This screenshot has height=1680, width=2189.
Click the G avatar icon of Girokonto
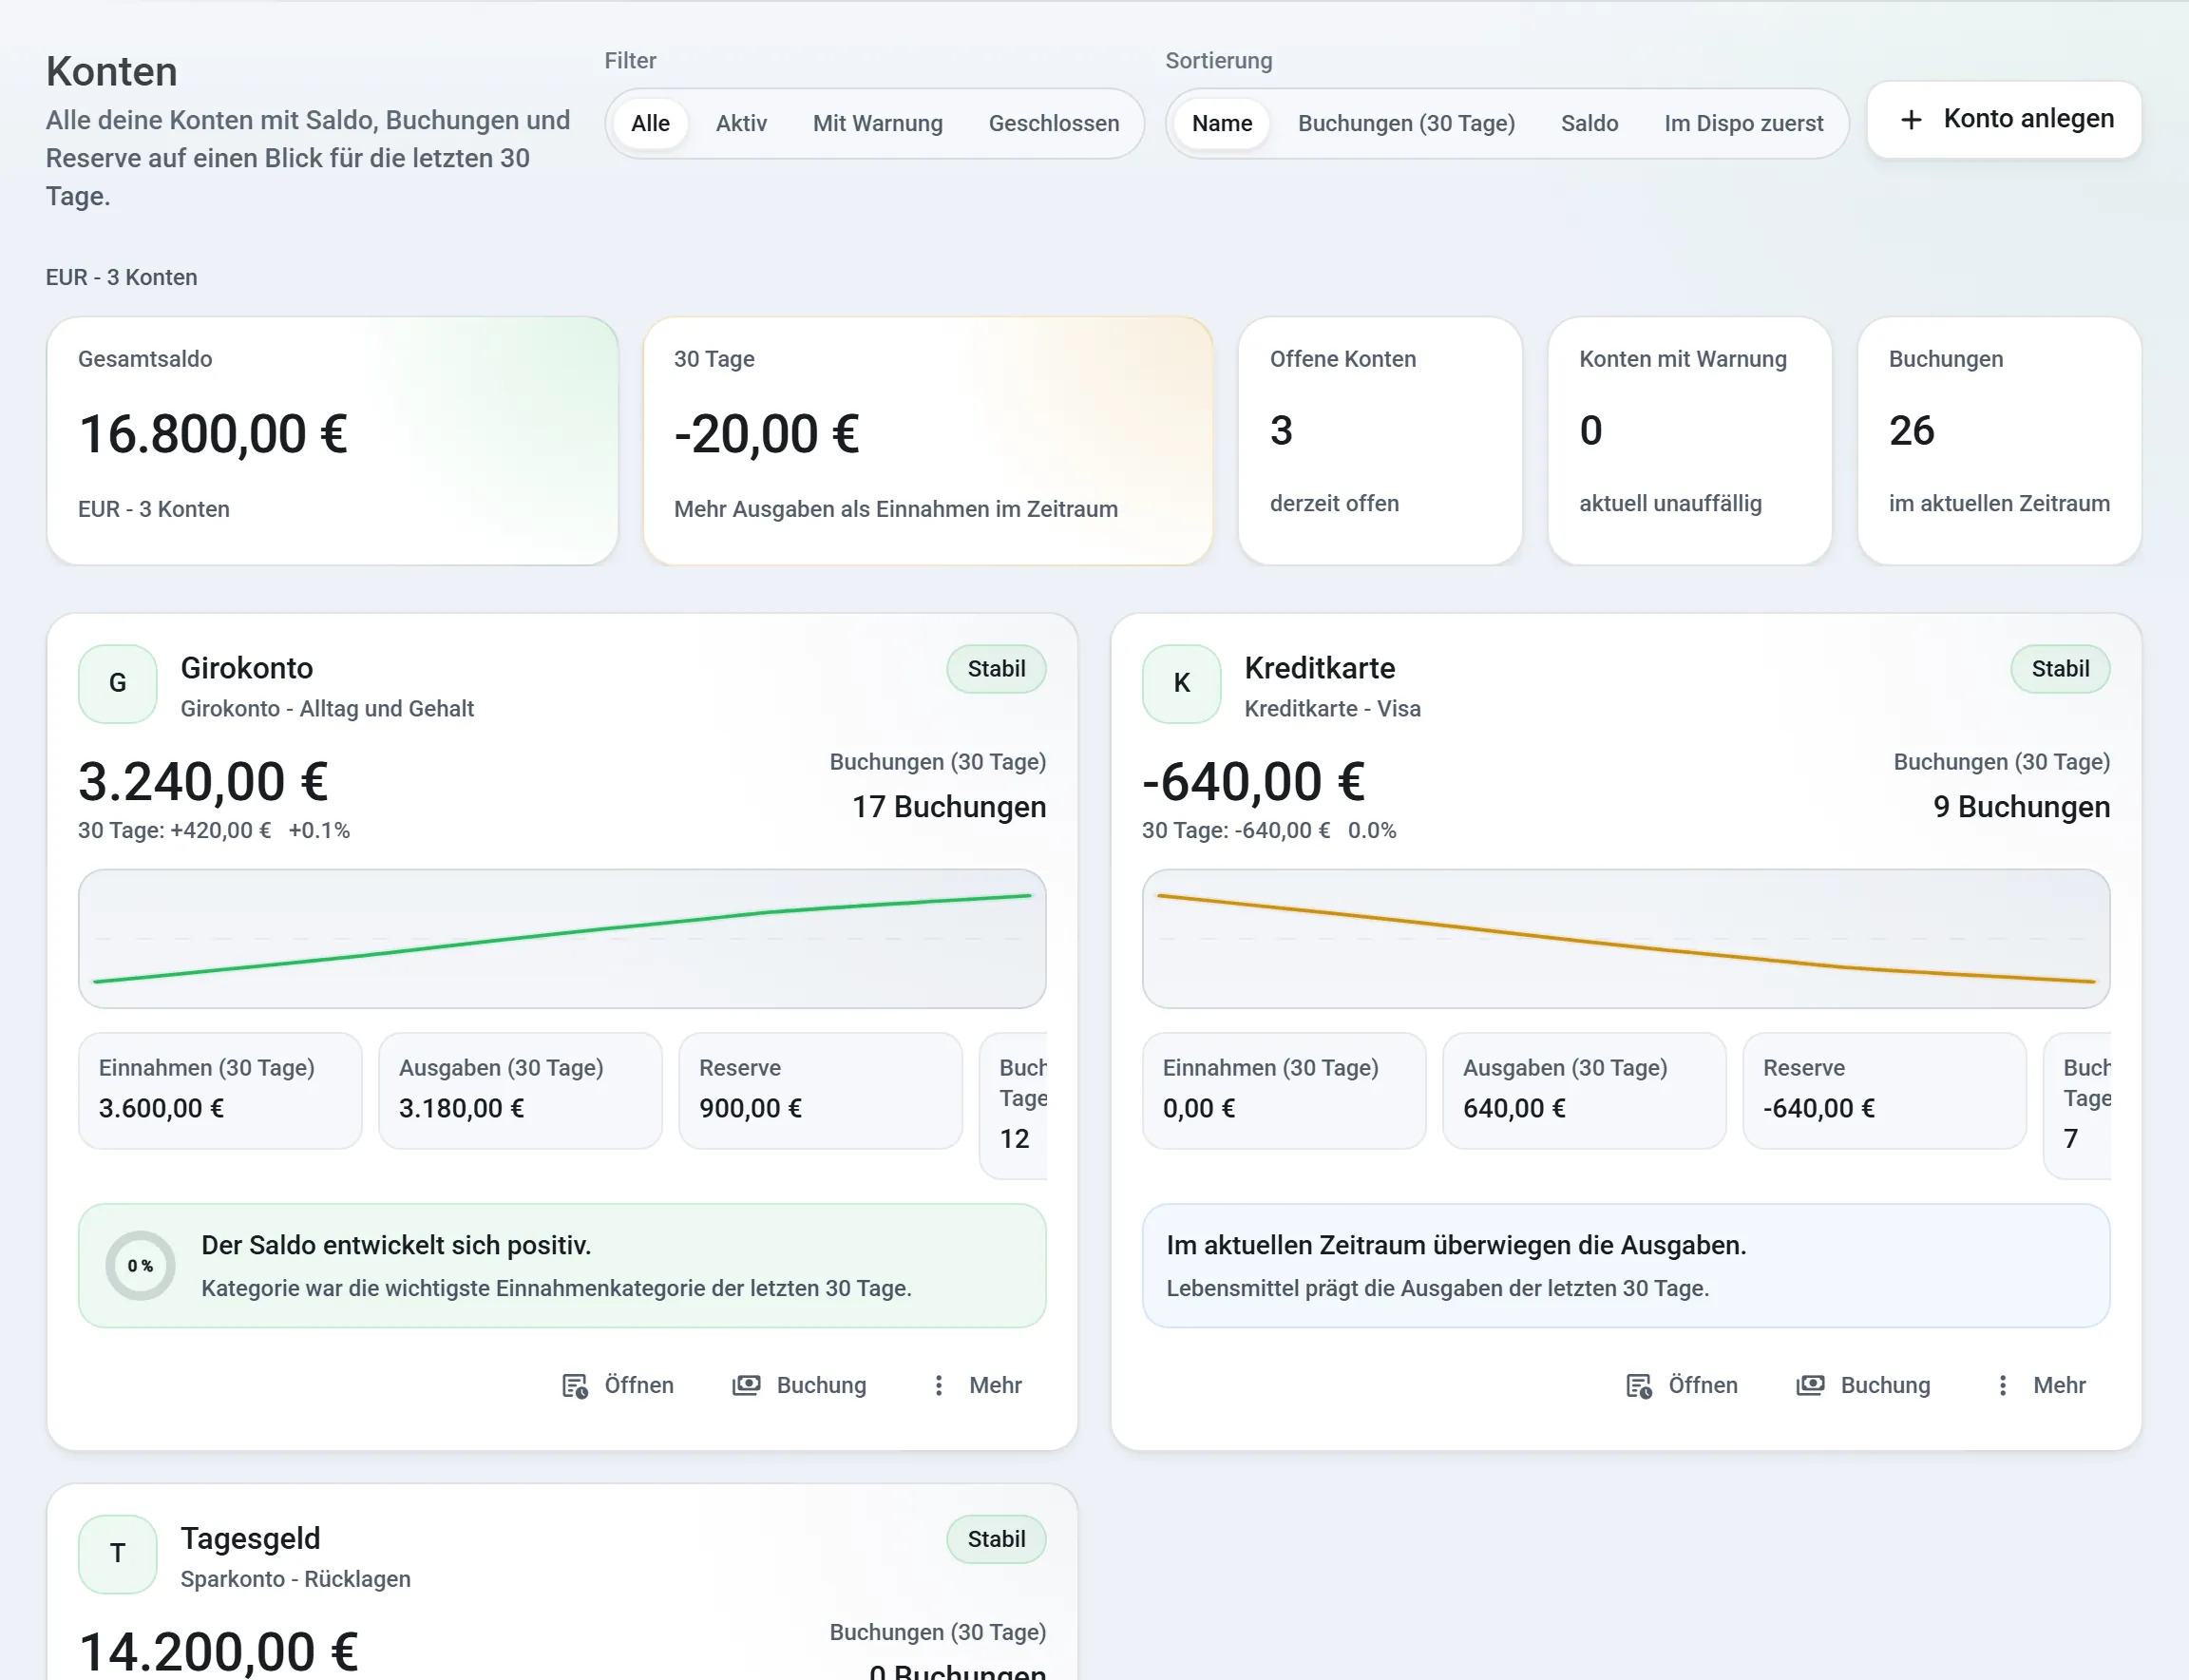(x=118, y=684)
